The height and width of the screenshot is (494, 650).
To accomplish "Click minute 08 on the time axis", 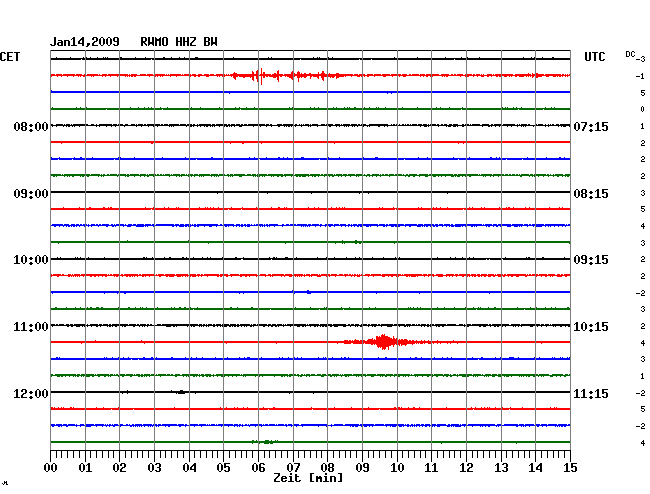I will [327, 468].
